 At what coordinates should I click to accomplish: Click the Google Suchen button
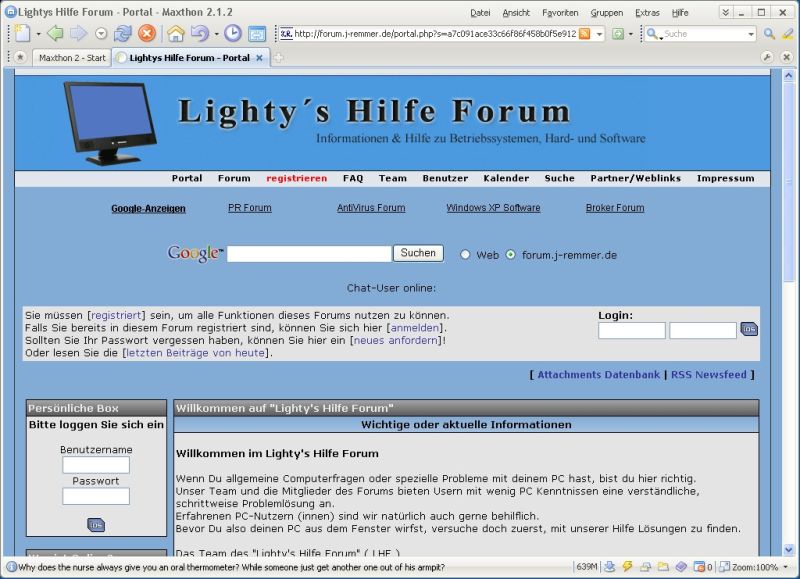coord(418,253)
